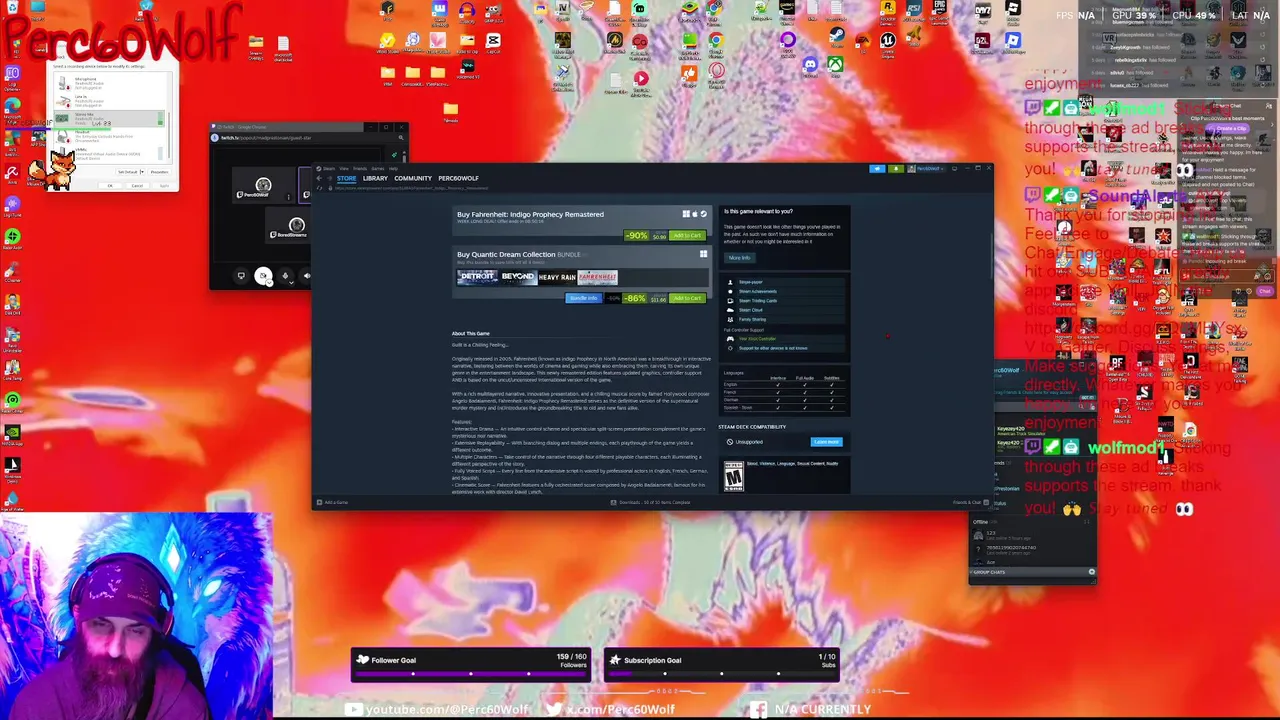Viewport: 1280px width, 720px height.
Task: Open the Steam desktop shortcut icon
Action: point(837,34)
